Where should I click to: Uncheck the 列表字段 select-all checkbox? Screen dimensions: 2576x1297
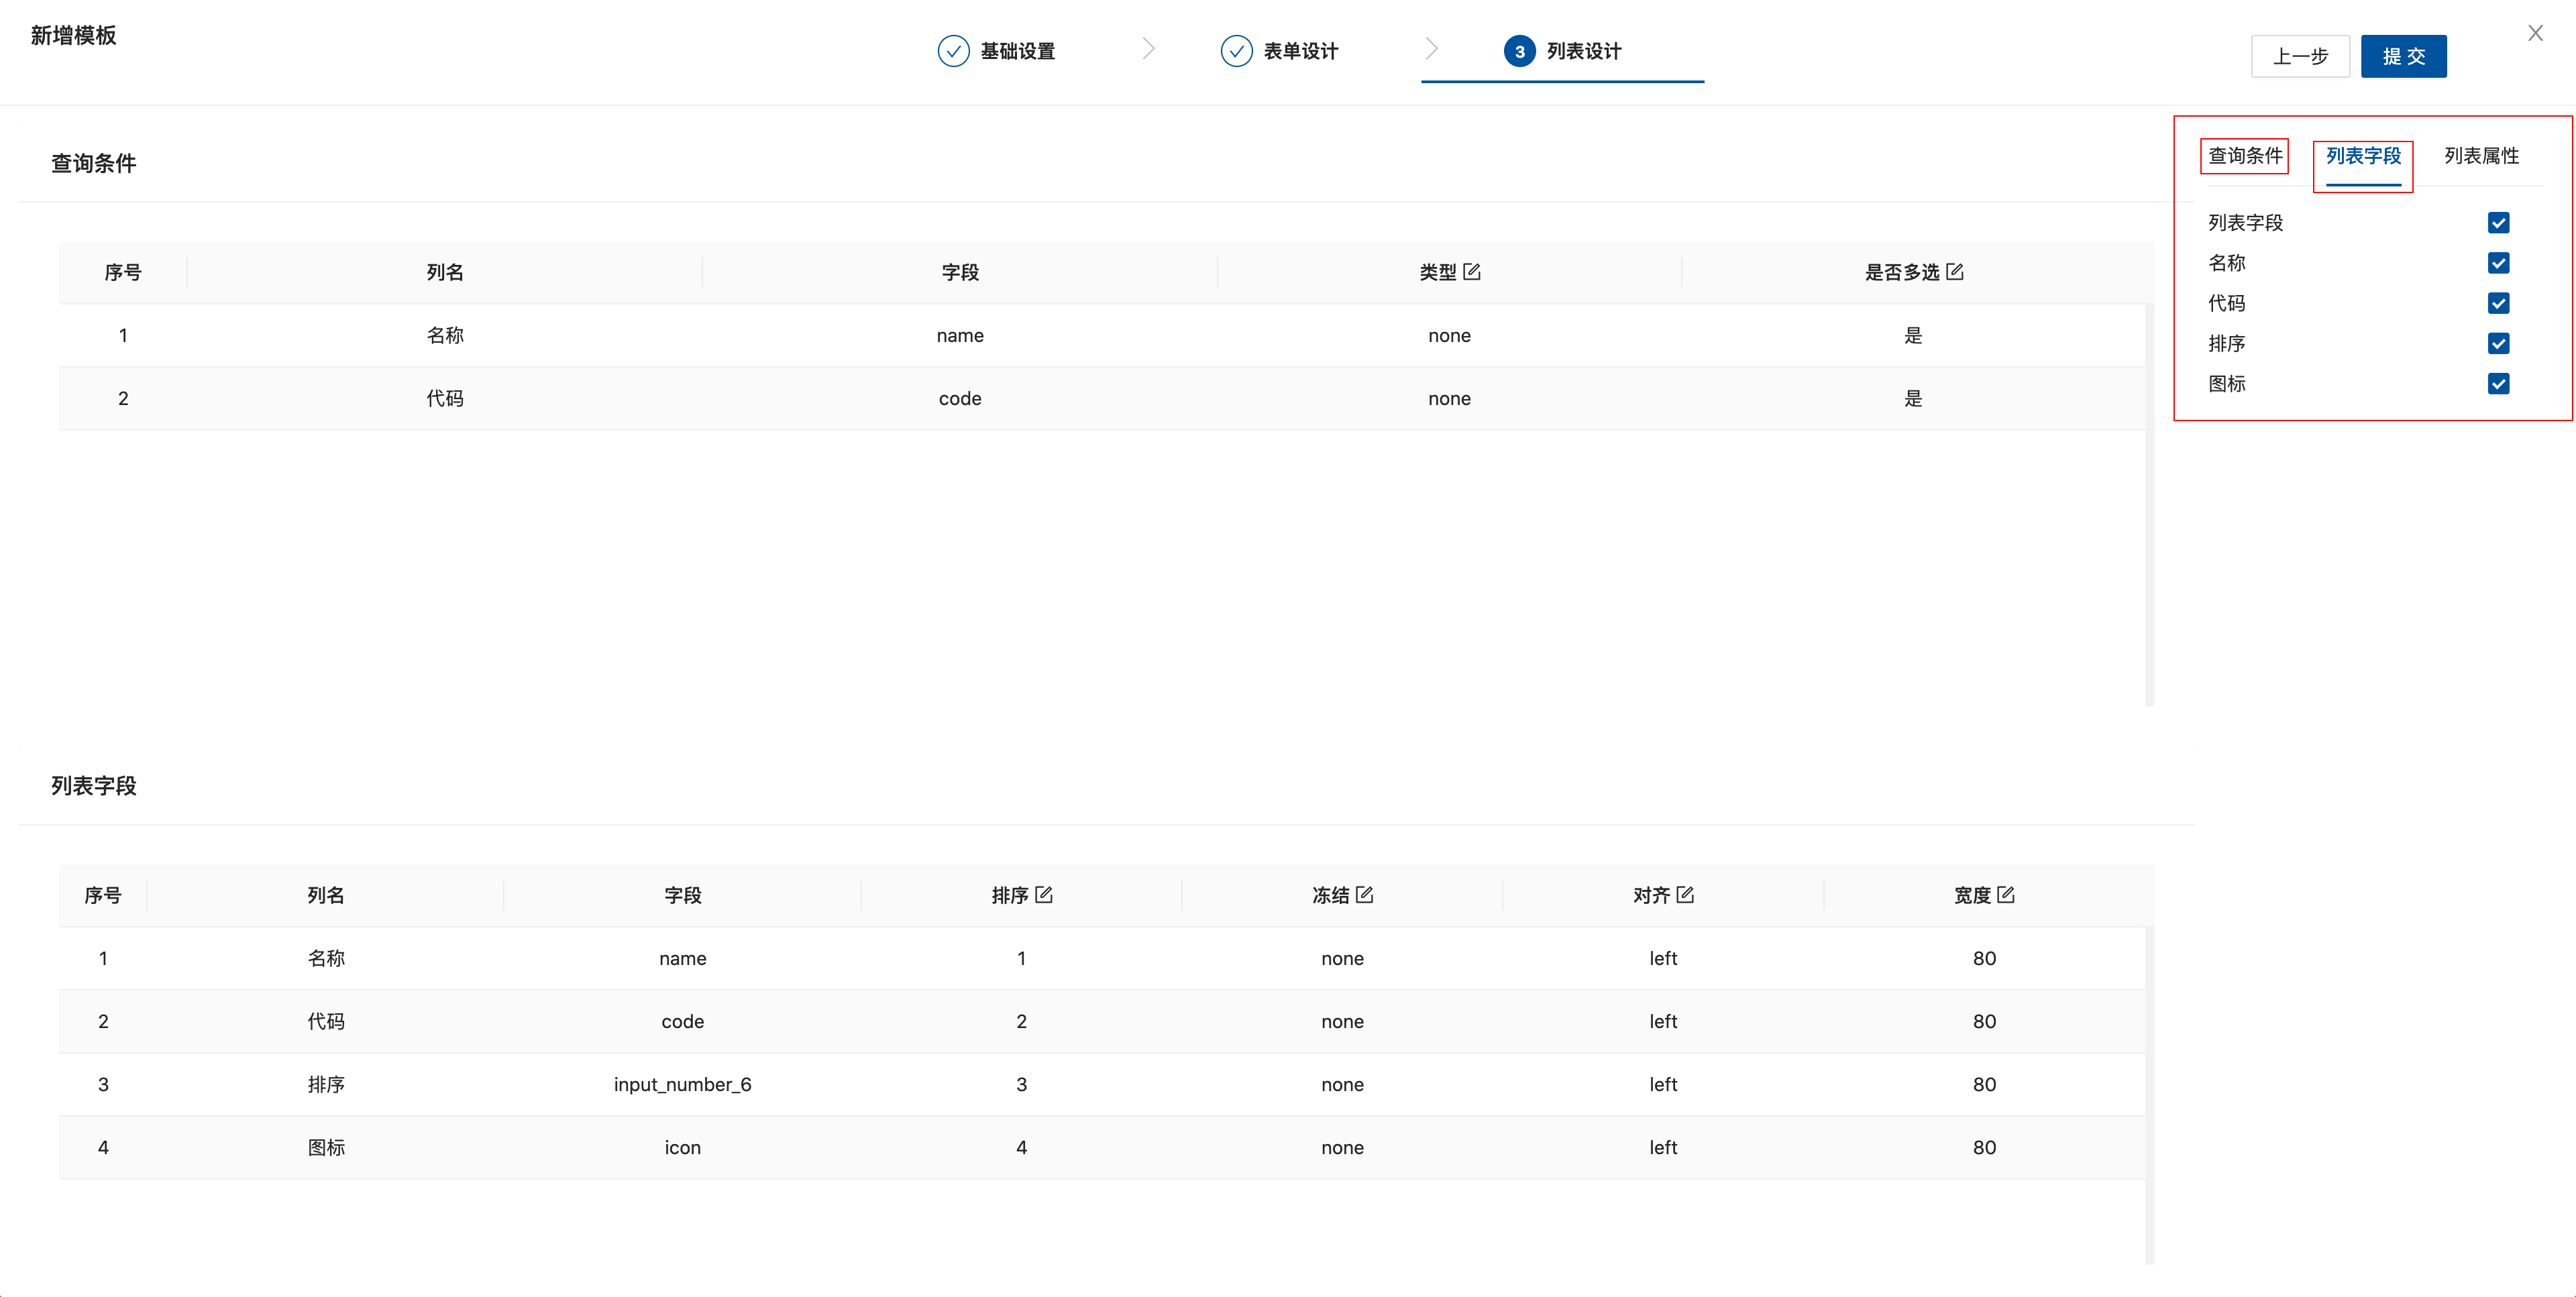[2498, 223]
